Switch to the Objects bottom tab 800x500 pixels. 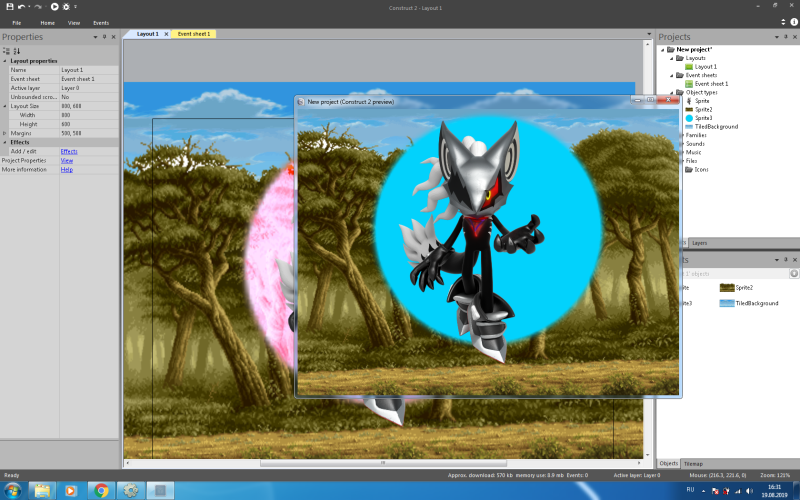point(668,463)
